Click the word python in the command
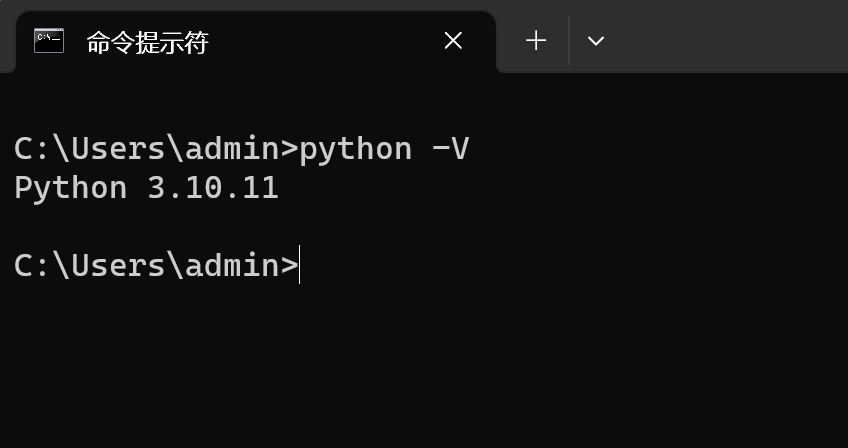The height and width of the screenshot is (448, 848). coord(355,150)
